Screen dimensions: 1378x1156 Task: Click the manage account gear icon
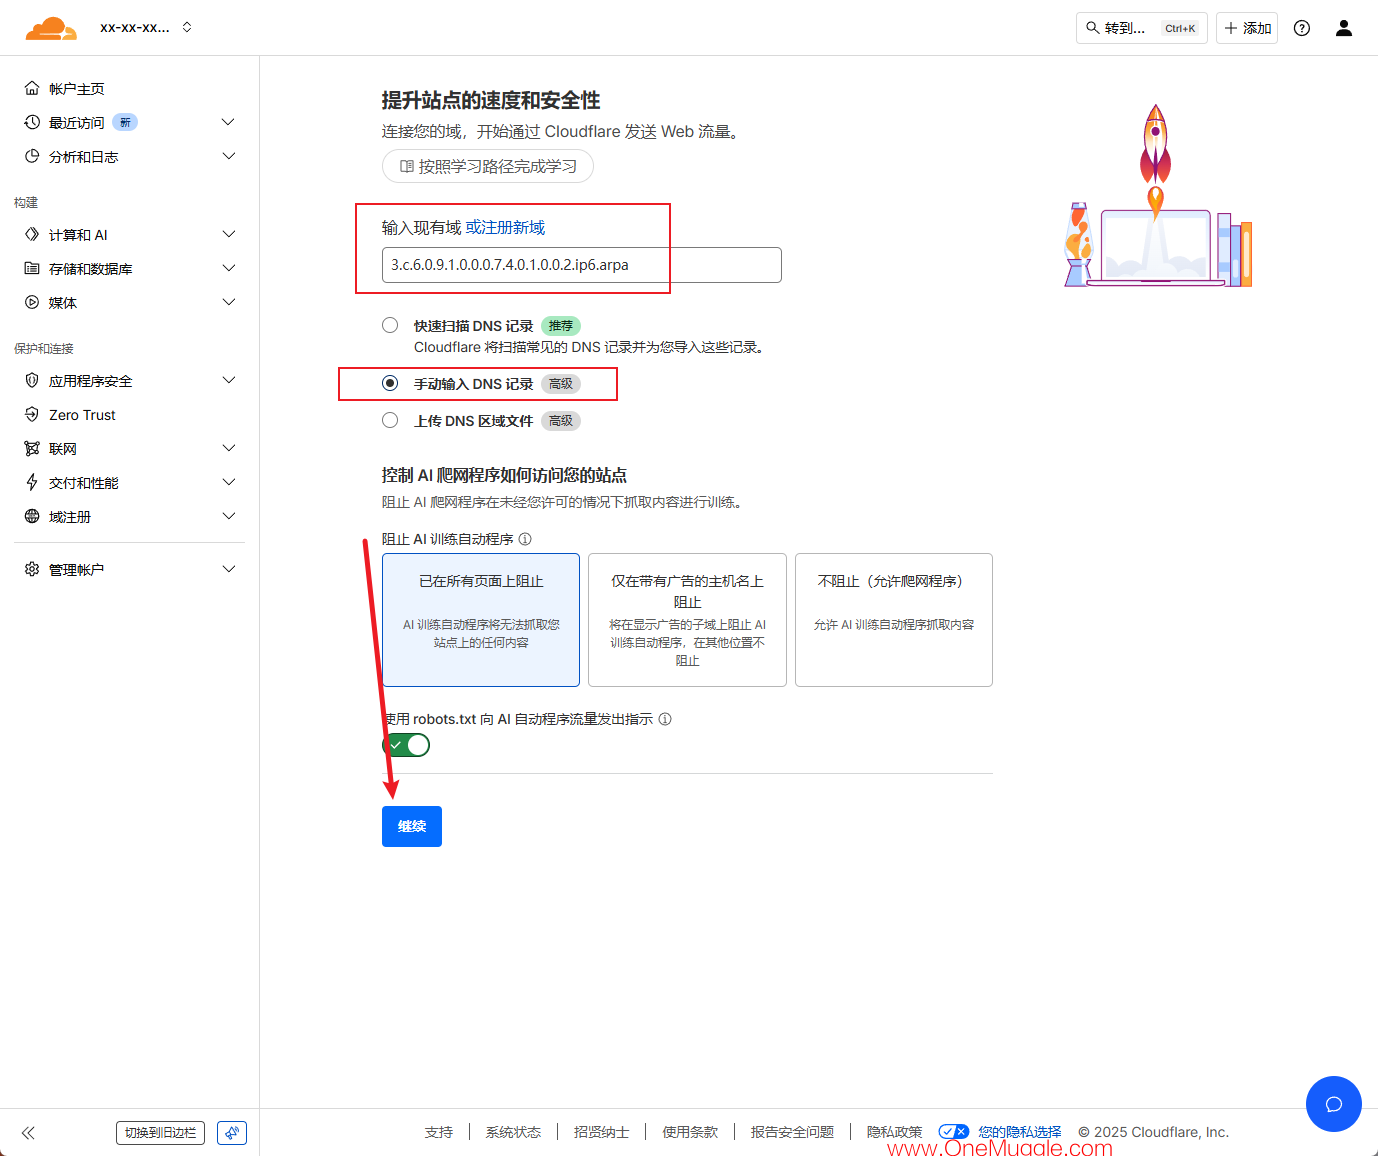32,569
